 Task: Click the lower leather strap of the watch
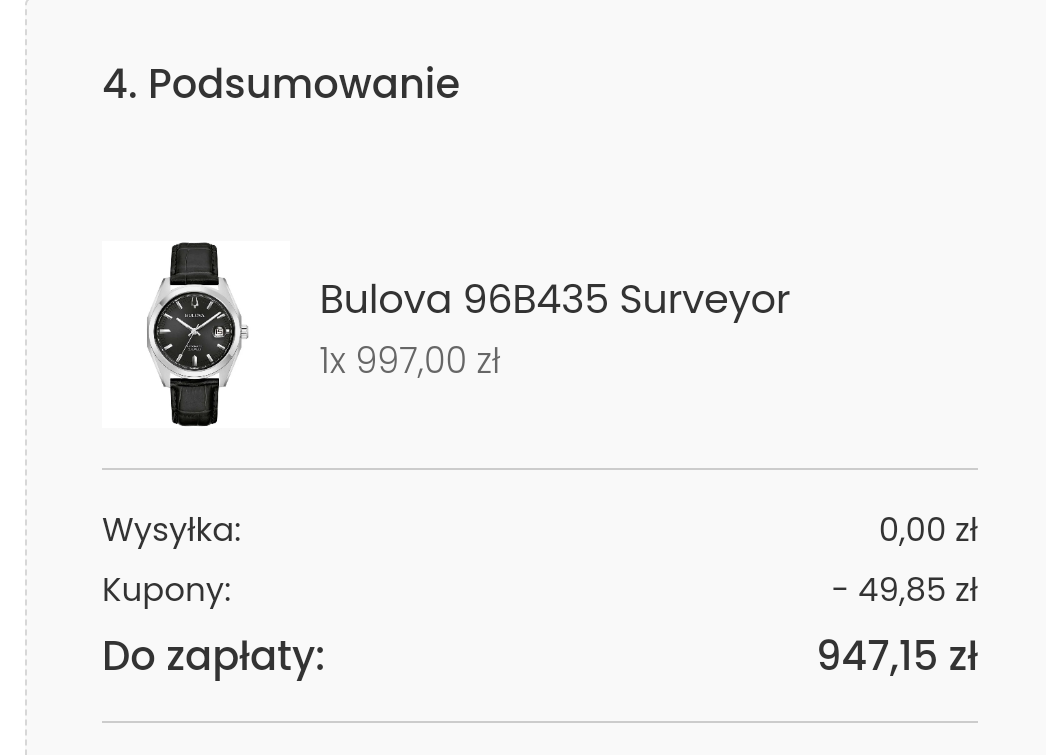(x=195, y=402)
